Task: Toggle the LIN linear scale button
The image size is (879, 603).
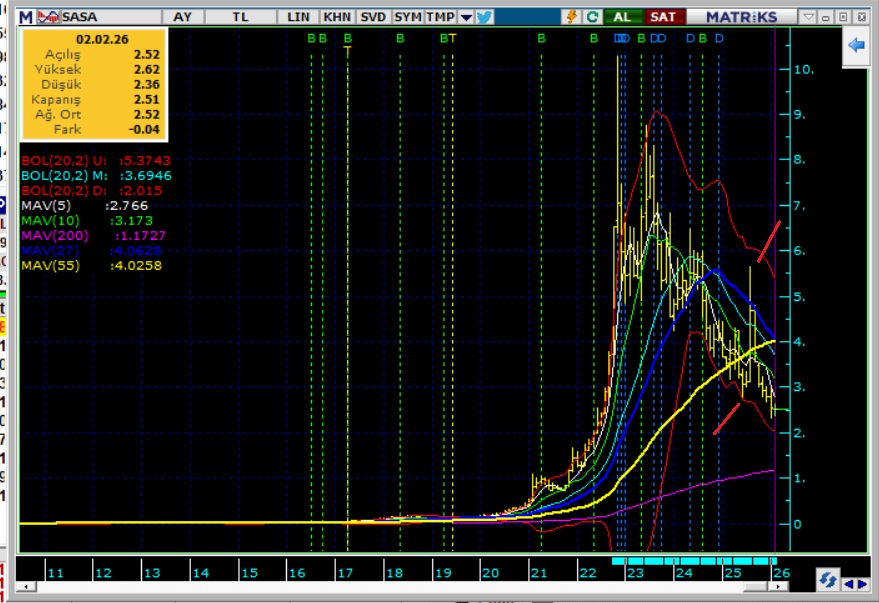Action: click(x=298, y=17)
